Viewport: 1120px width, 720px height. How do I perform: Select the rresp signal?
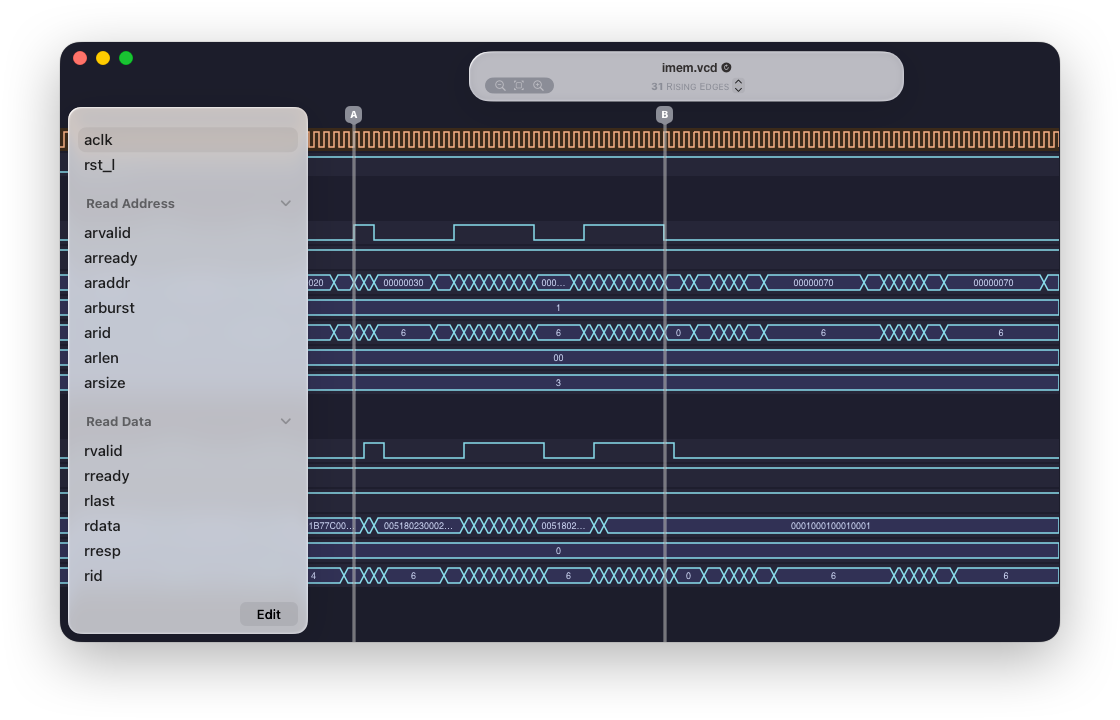[188, 551]
